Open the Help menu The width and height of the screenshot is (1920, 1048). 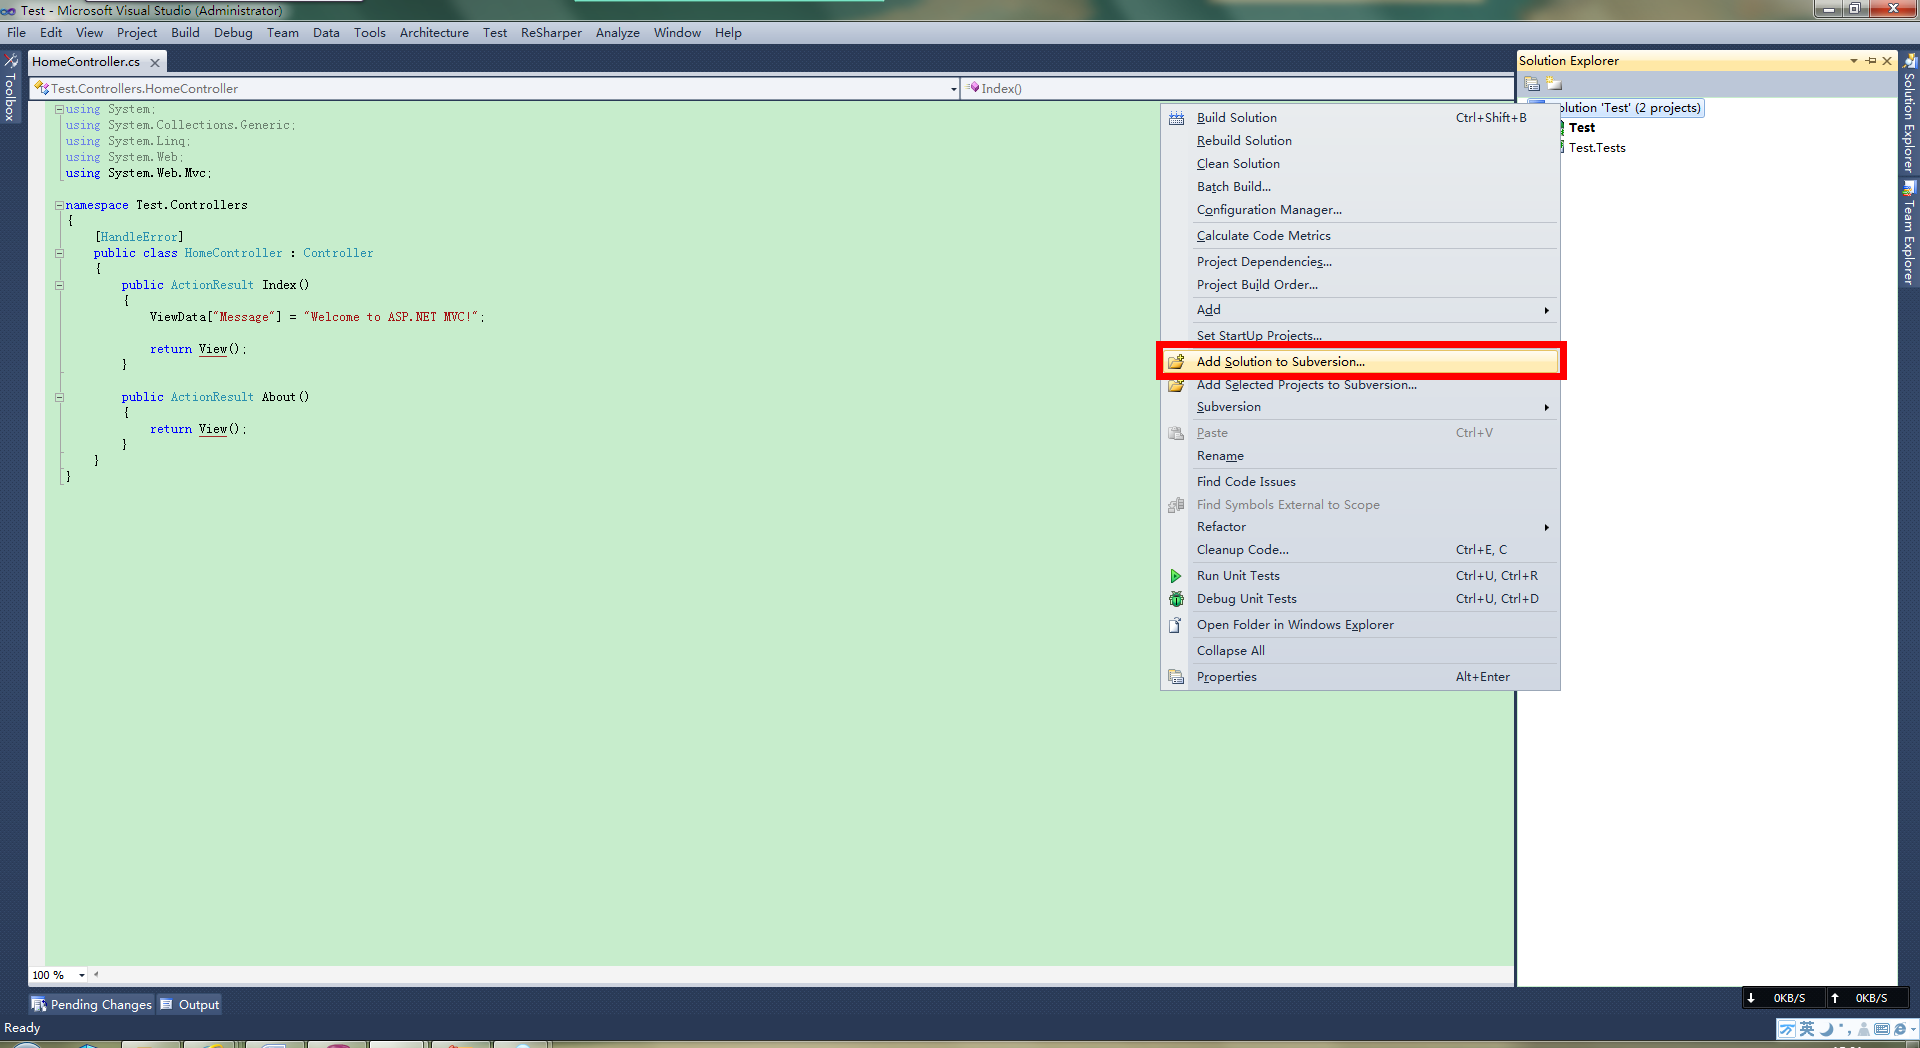(728, 33)
